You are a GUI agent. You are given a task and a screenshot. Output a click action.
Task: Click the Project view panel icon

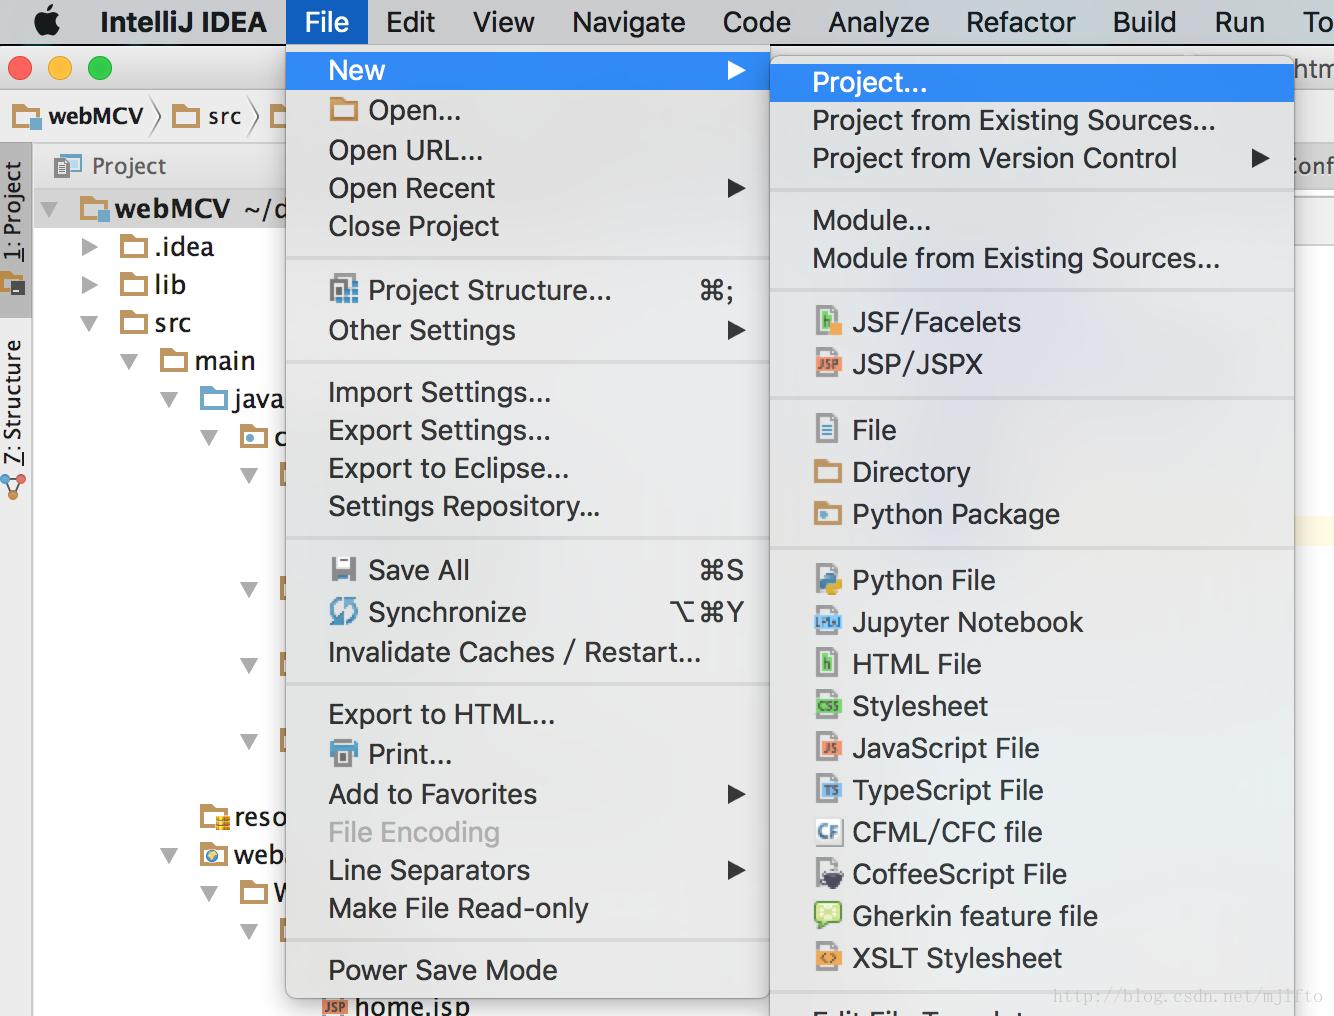pos(68,166)
